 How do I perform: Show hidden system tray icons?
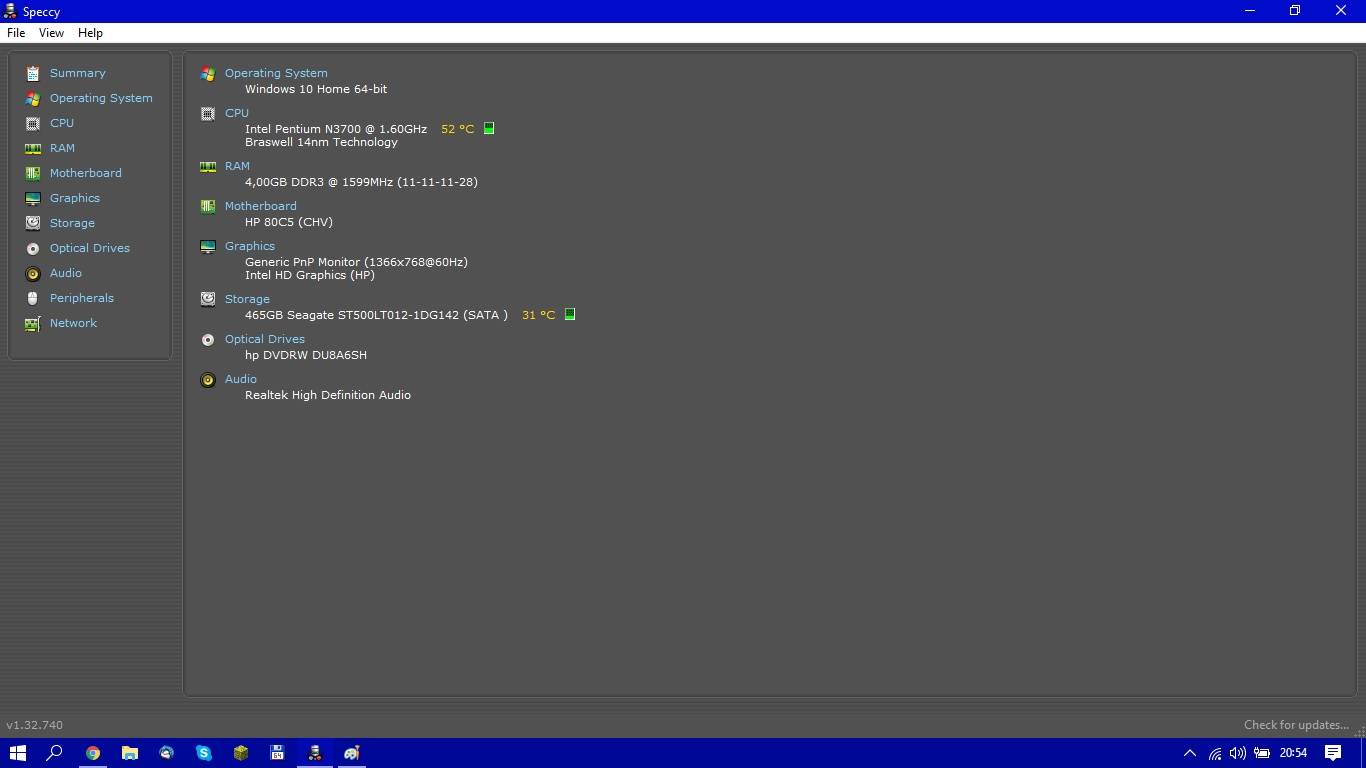(1189, 753)
